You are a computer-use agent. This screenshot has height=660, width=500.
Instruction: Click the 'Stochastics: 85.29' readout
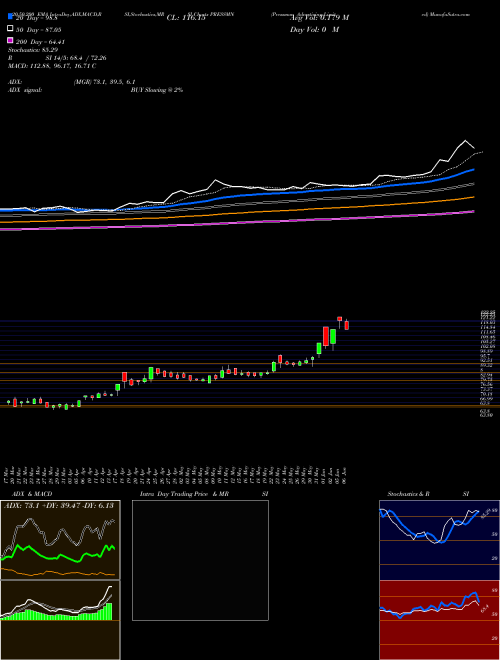tap(33, 50)
